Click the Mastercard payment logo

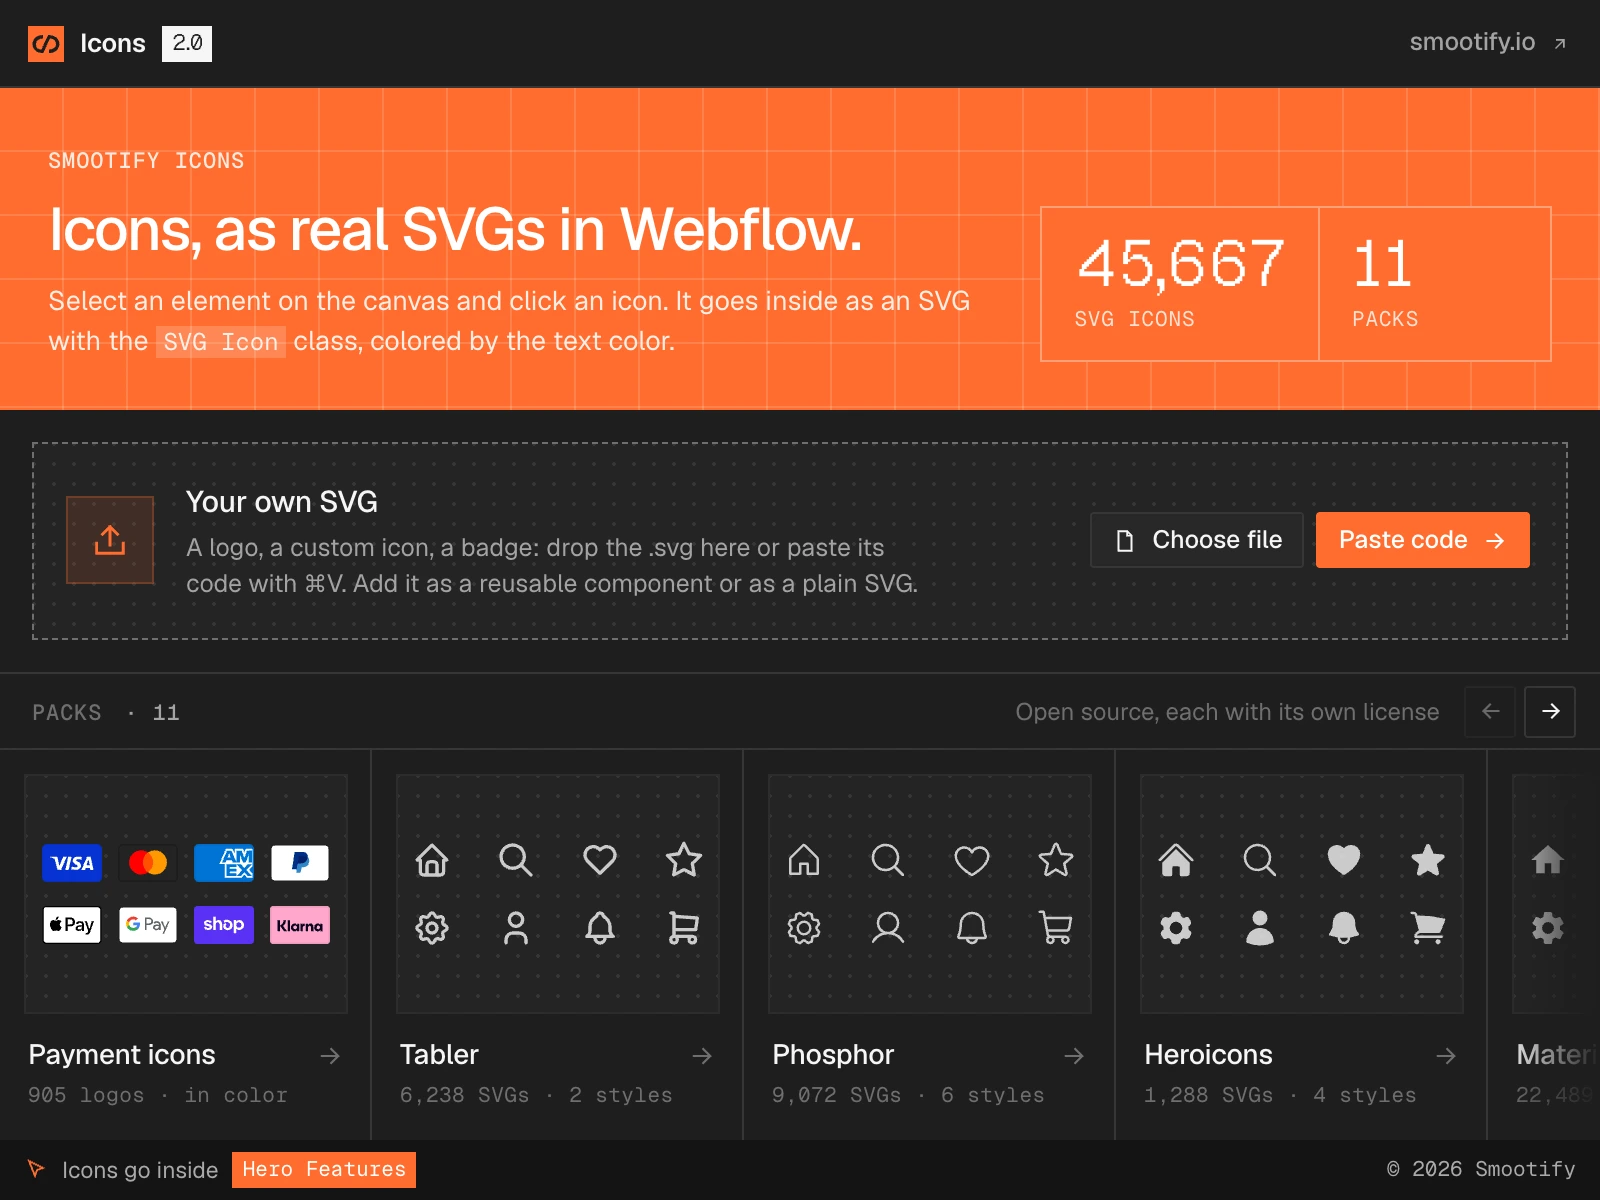pyautogui.click(x=148, y=863)
